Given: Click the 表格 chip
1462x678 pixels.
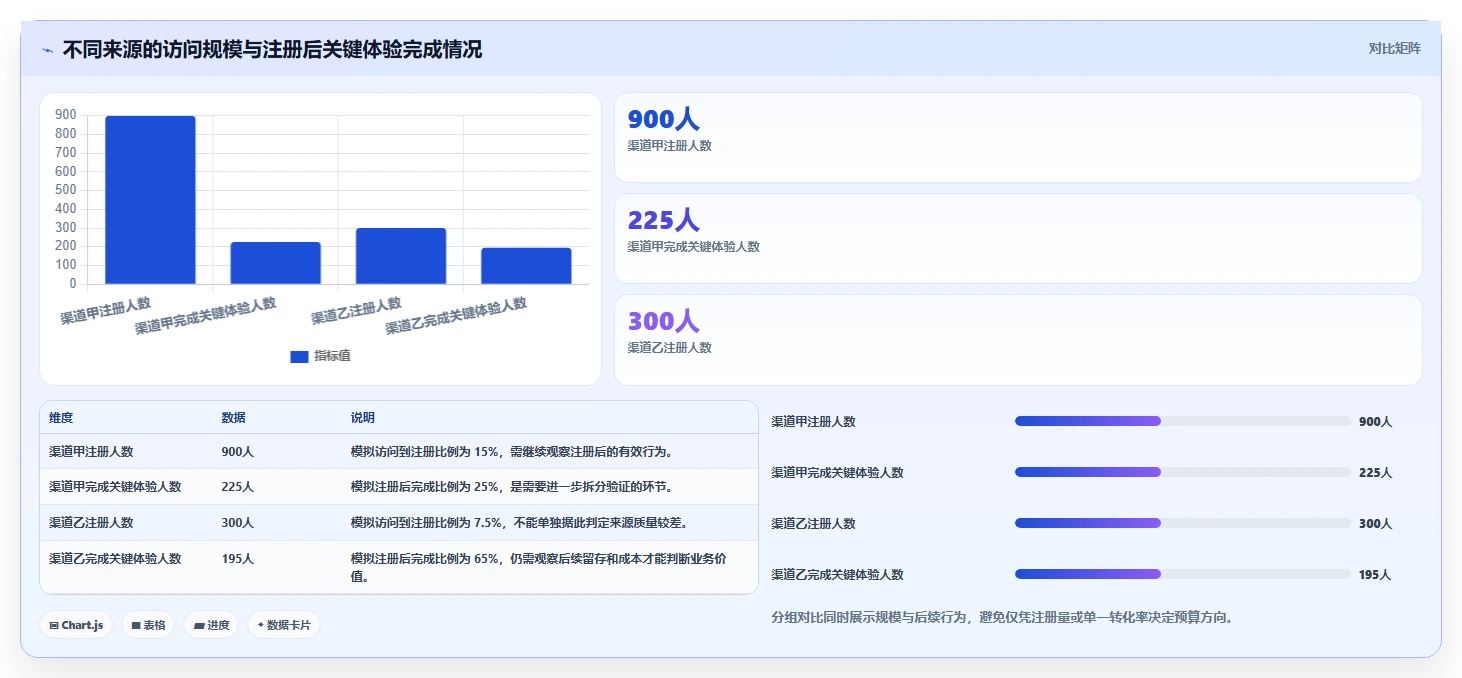Looking at the screenshot, I should click(x=148, y=625).
